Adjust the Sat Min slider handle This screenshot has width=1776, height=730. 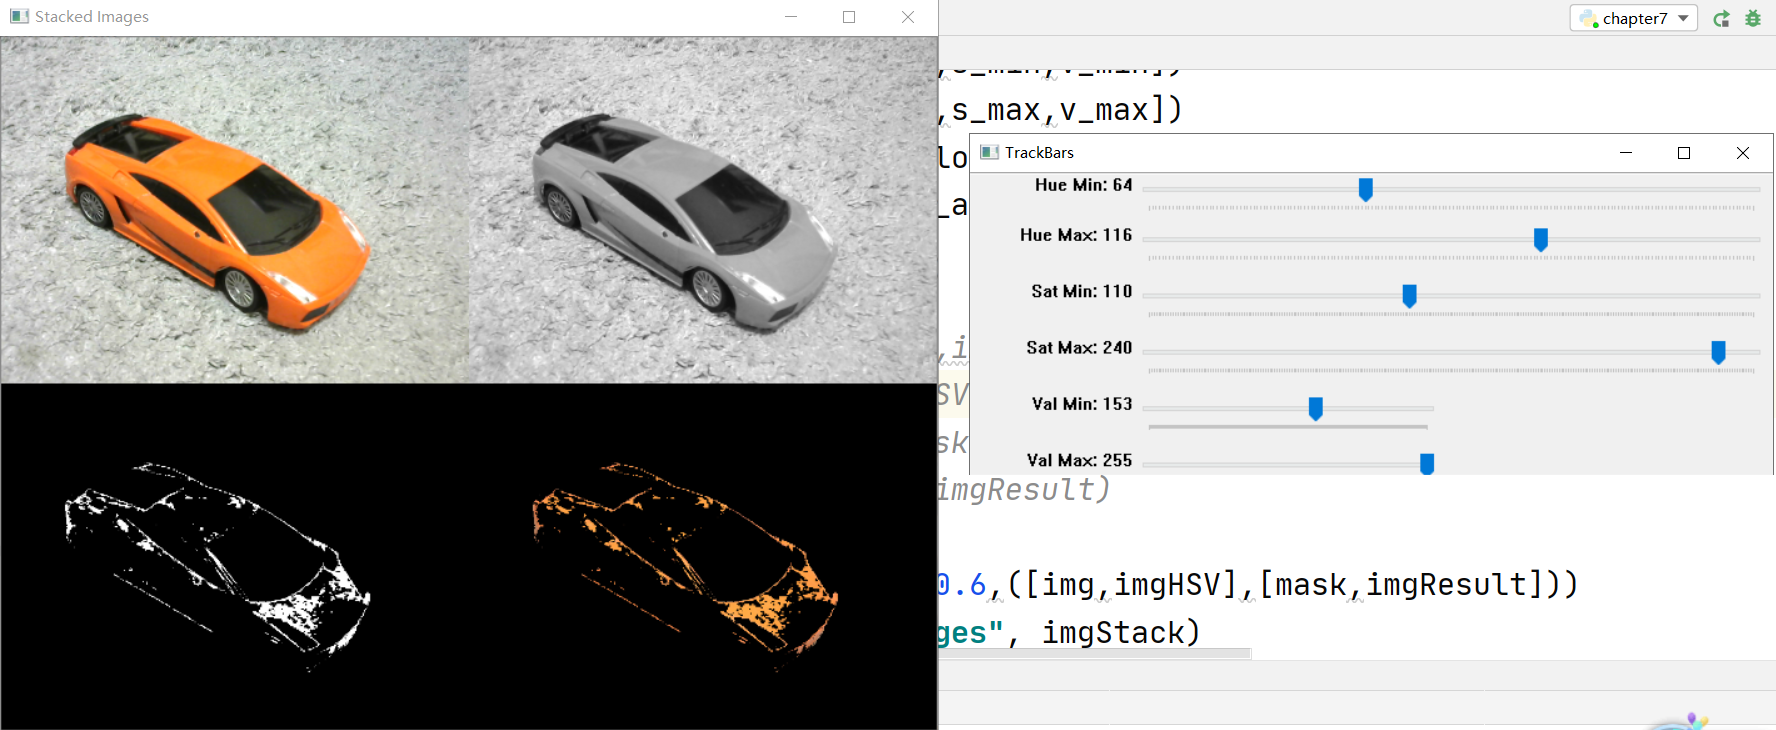tap(1410, 296)
